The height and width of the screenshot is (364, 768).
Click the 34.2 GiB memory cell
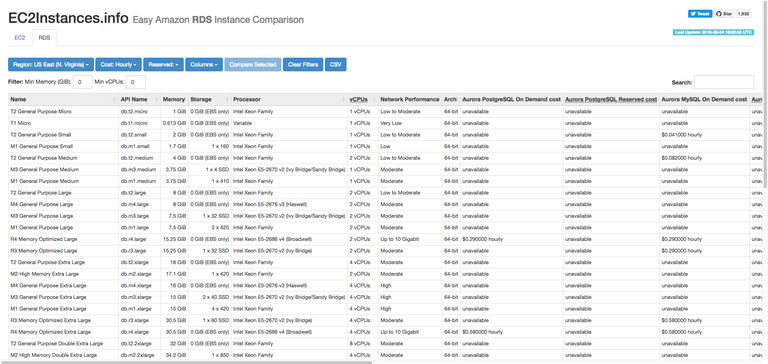[174, 355]
